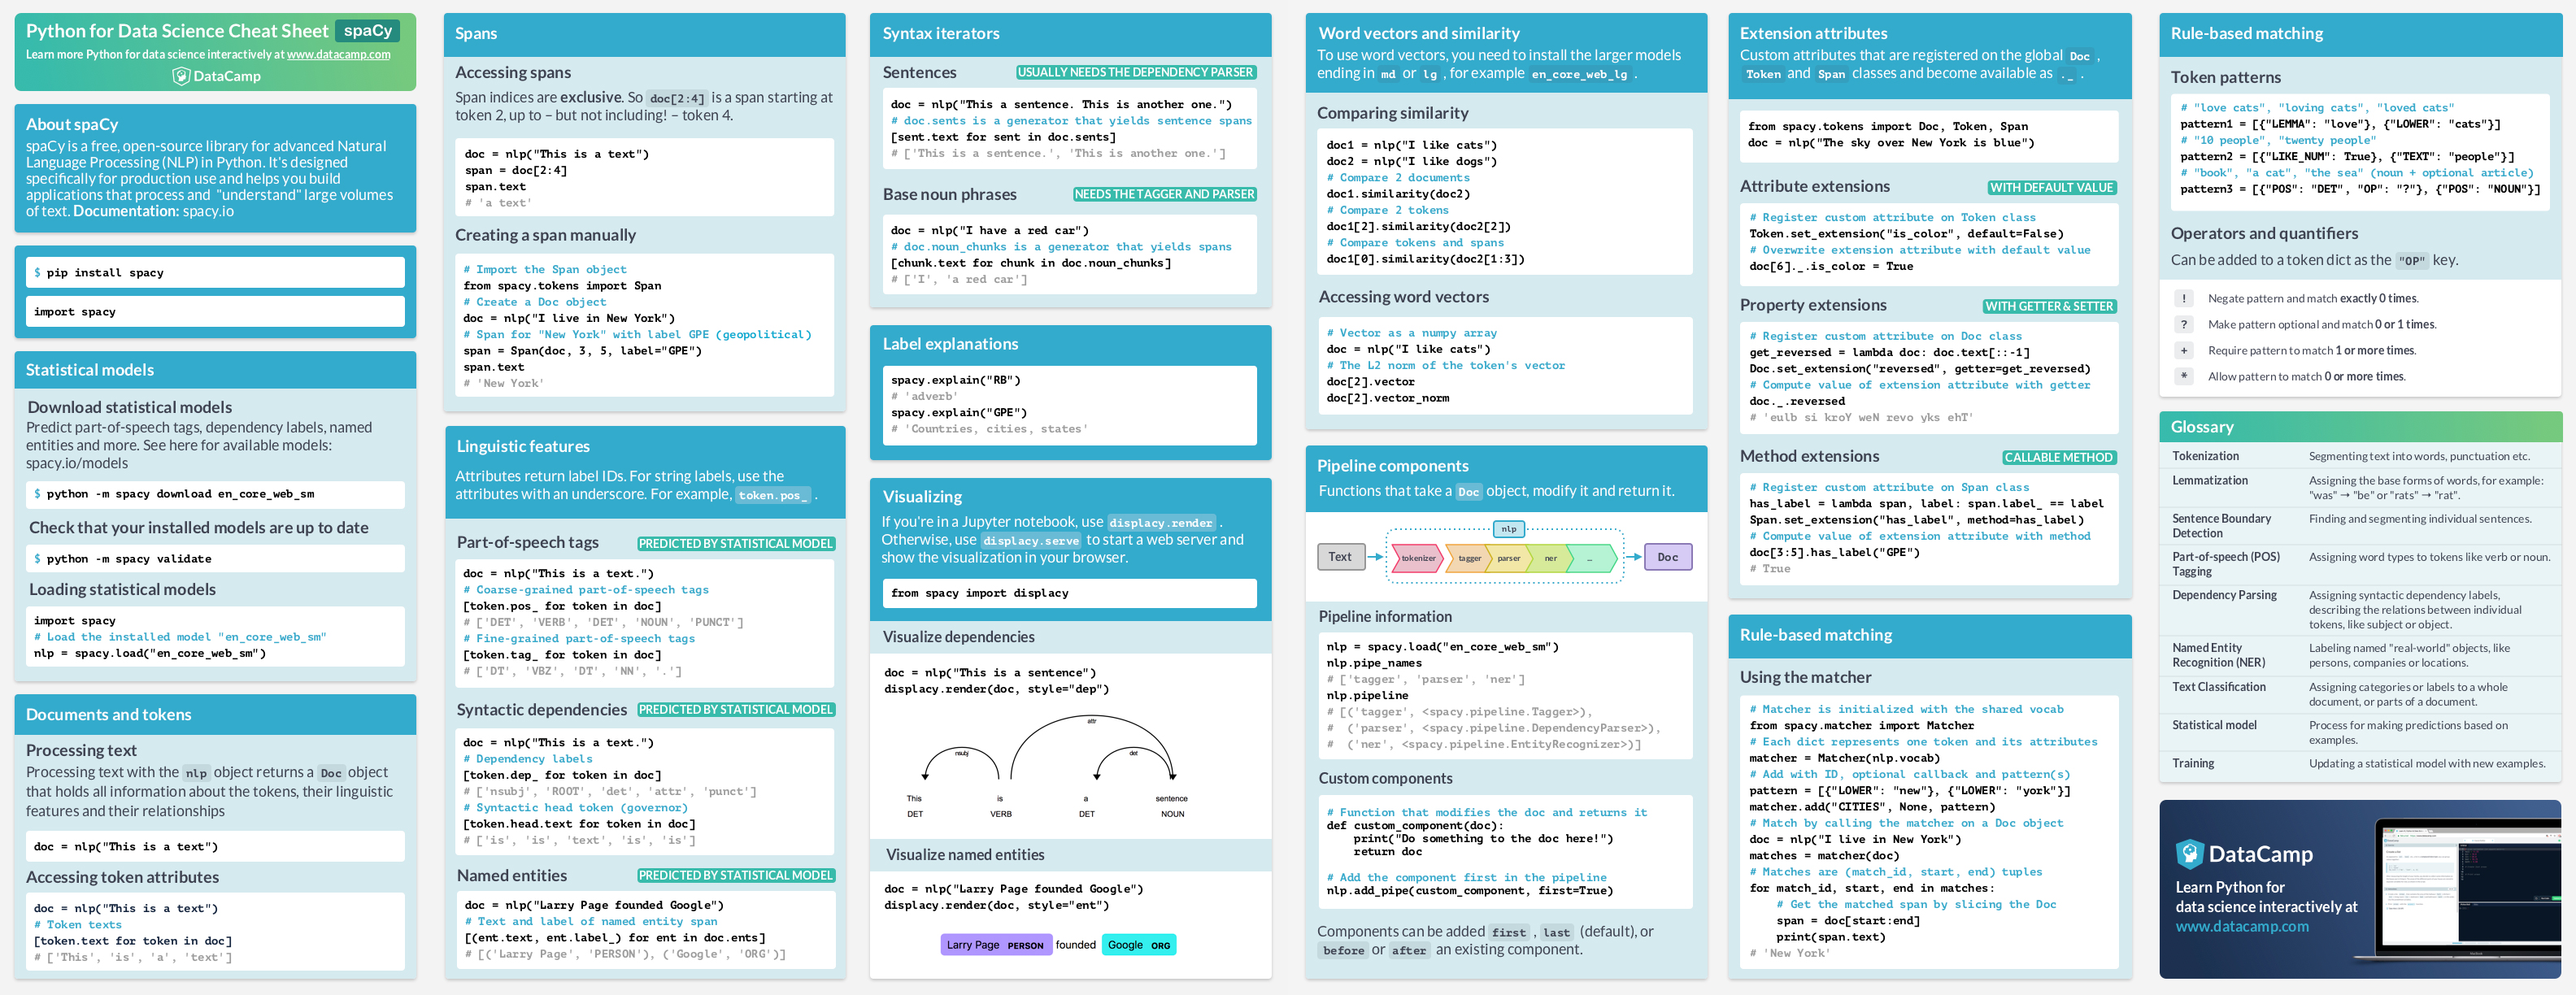Click the ner stage in the pipeline diagram
Image resolution: width=2576 pixels, height=995 pixels.
1550,558
